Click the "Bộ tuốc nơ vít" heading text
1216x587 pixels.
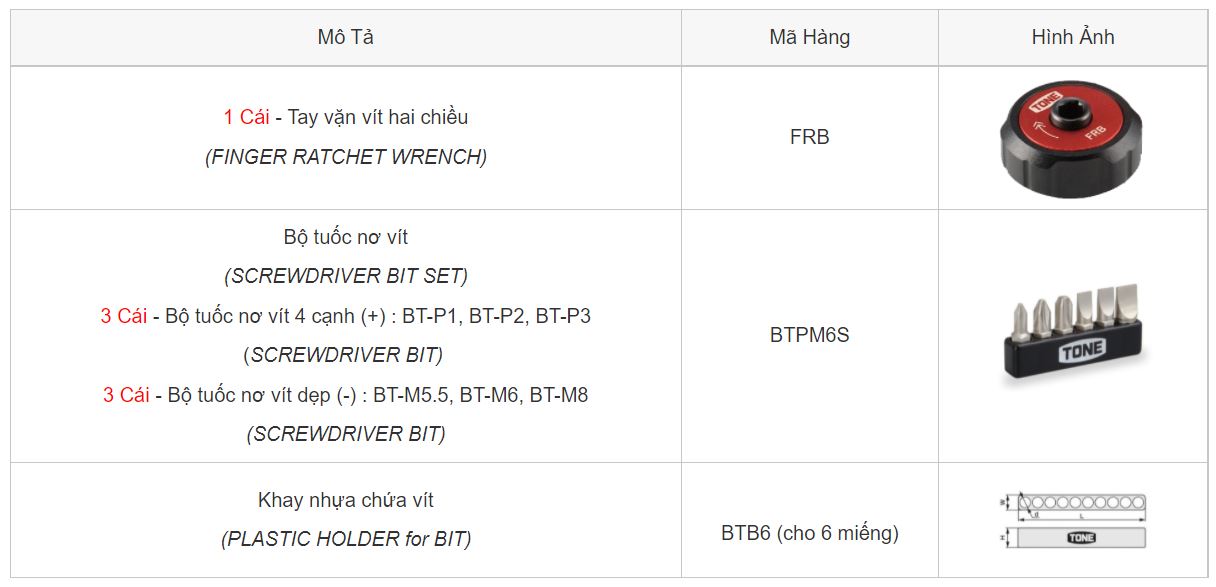(346, 237)
